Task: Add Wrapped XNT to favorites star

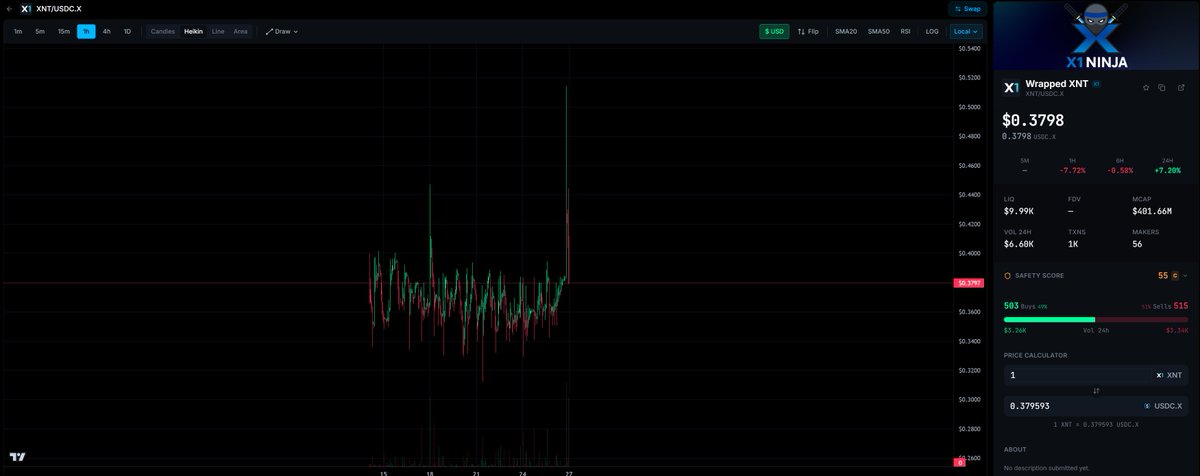Action: coord(1146,87)
